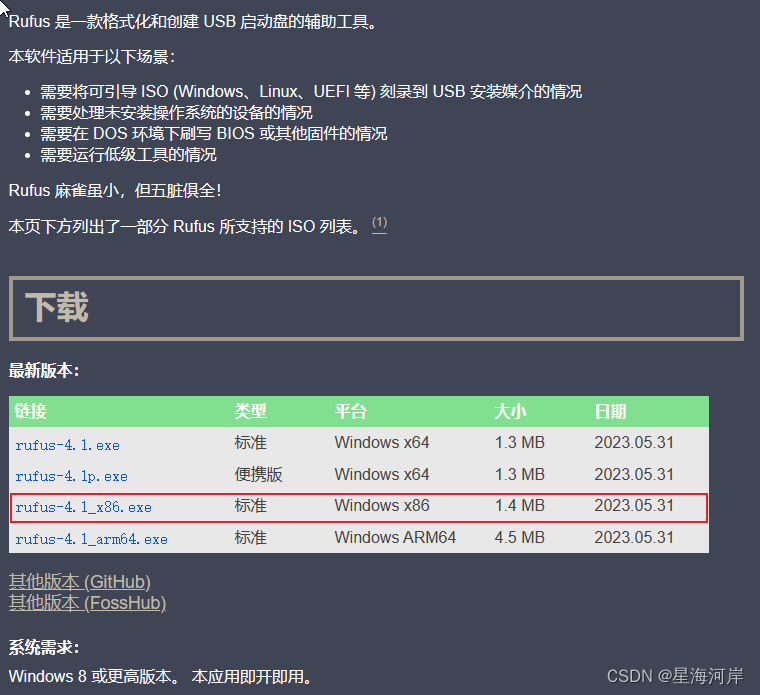Click the 标准 cell in rufus-4.1.exe row
The height and width of the screenshot is (695, 760).
pyautogui.click(x=251, y=442)
